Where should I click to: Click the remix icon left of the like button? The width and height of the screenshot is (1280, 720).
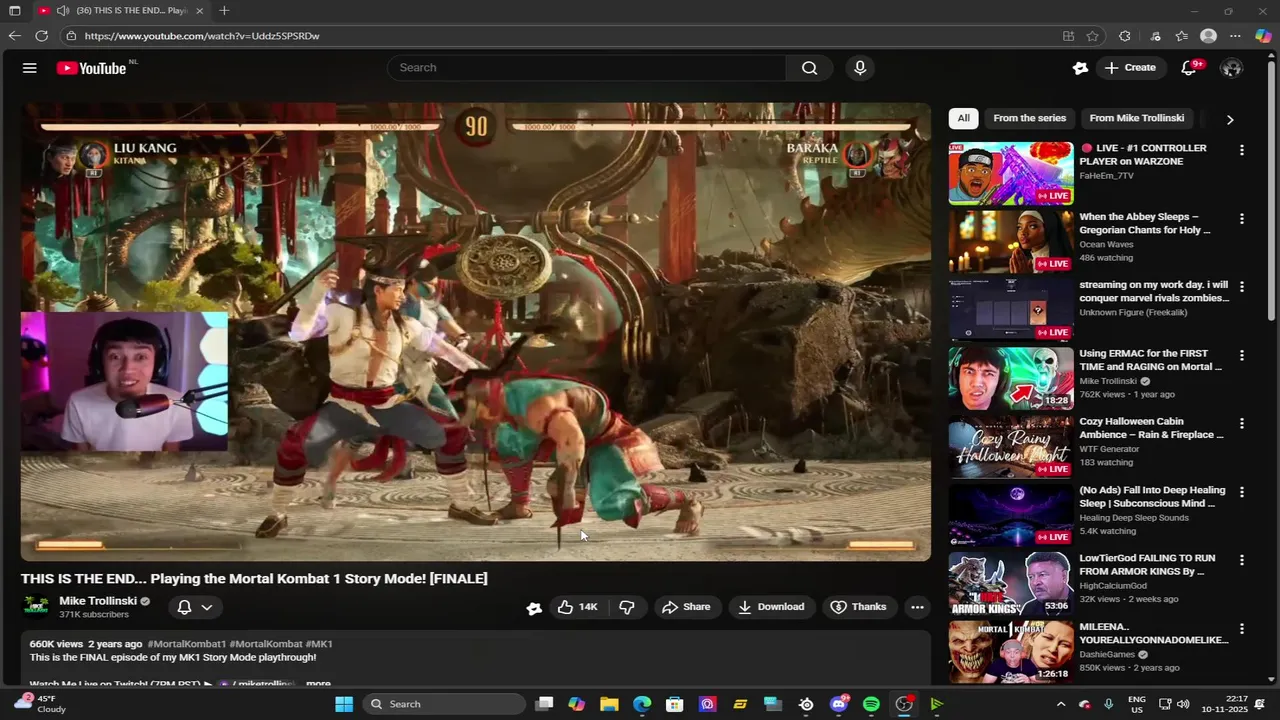point(534,608)
